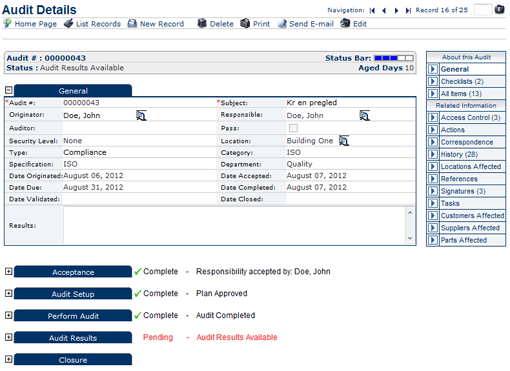Click arrow icon next to General sidebar item
Image resolution: width=510 pixels, height=371 pixels.
click(433, 69)
